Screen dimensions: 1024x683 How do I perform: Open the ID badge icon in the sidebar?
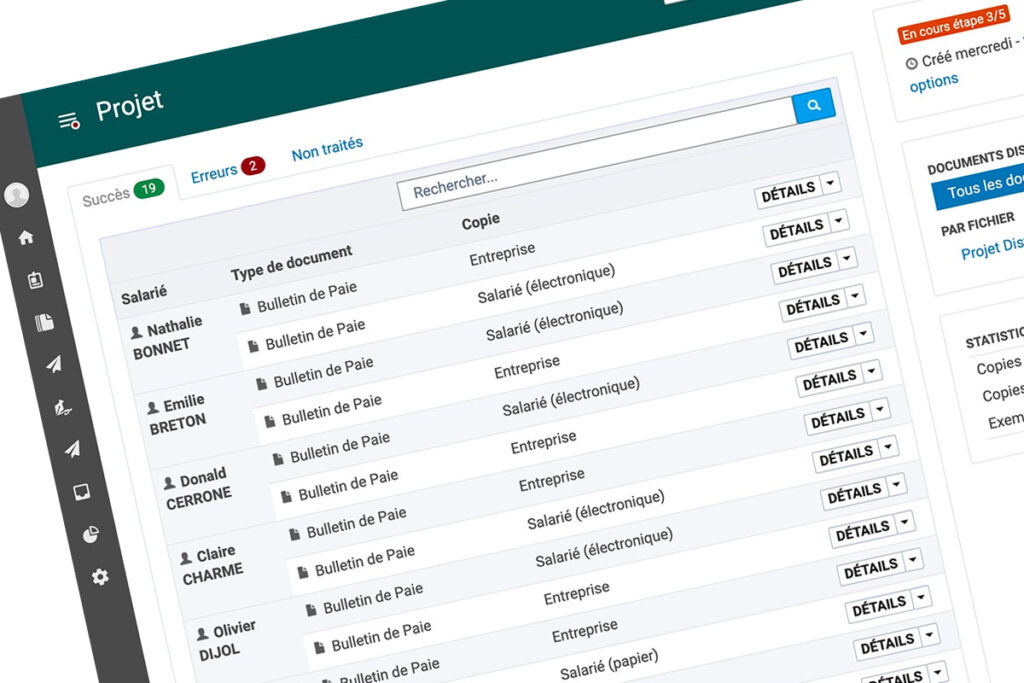point(36,281)
